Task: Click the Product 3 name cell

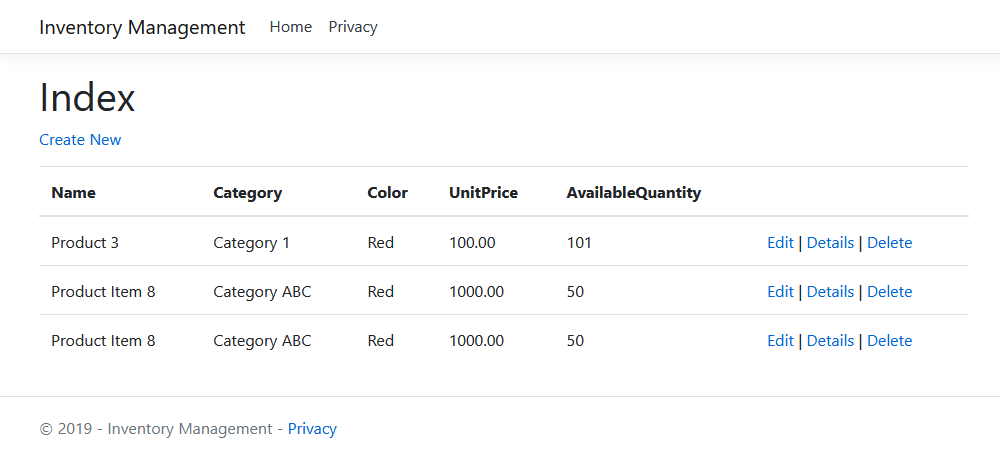Action: tap(85, 243)
